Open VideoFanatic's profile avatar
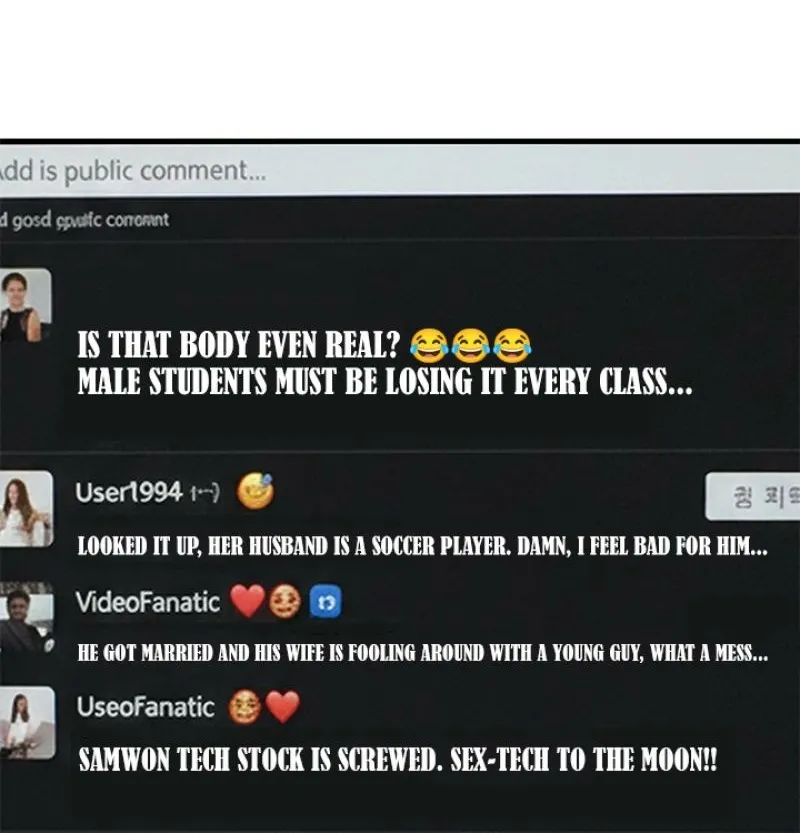The height and width of the screenshot is (833, 800). [x=26, y=617]
